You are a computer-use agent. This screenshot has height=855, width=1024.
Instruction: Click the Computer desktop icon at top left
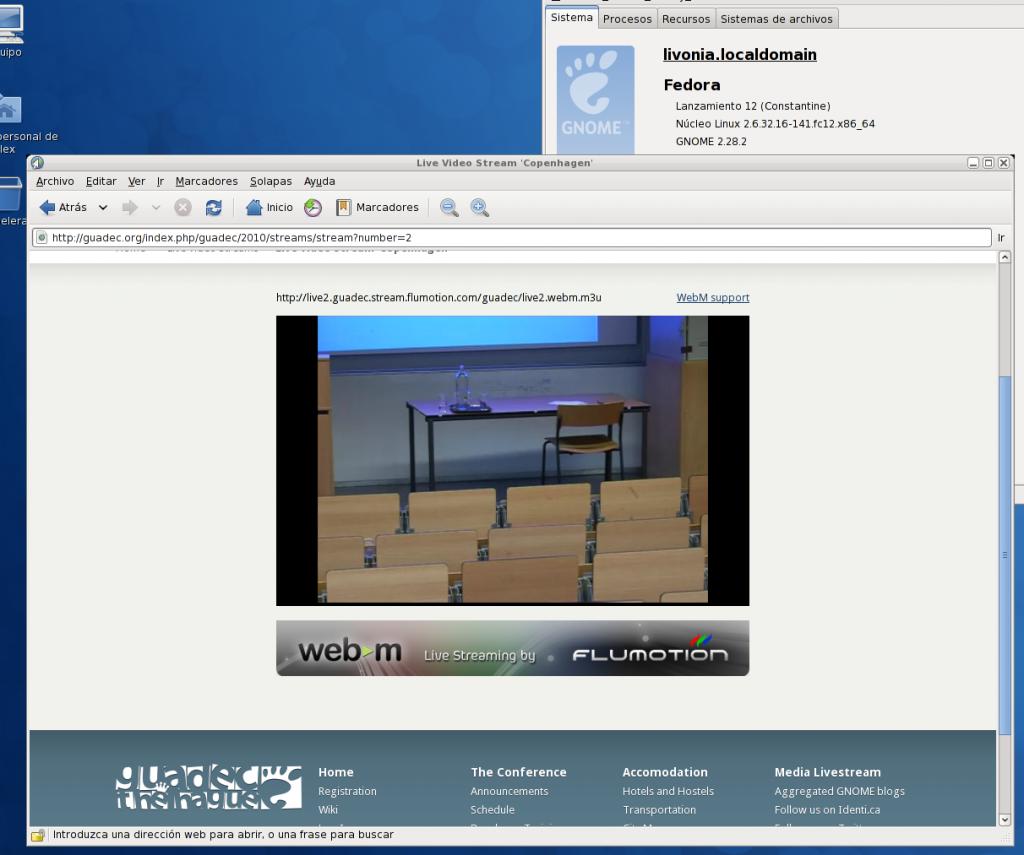tap(10, 26)
